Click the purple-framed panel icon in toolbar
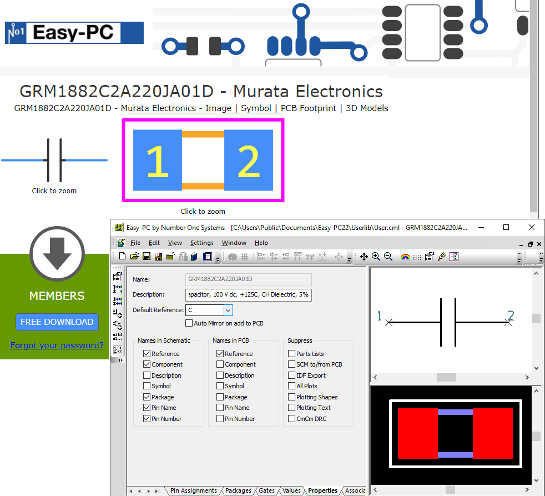 pyautogui.click(x=454, y=257)
